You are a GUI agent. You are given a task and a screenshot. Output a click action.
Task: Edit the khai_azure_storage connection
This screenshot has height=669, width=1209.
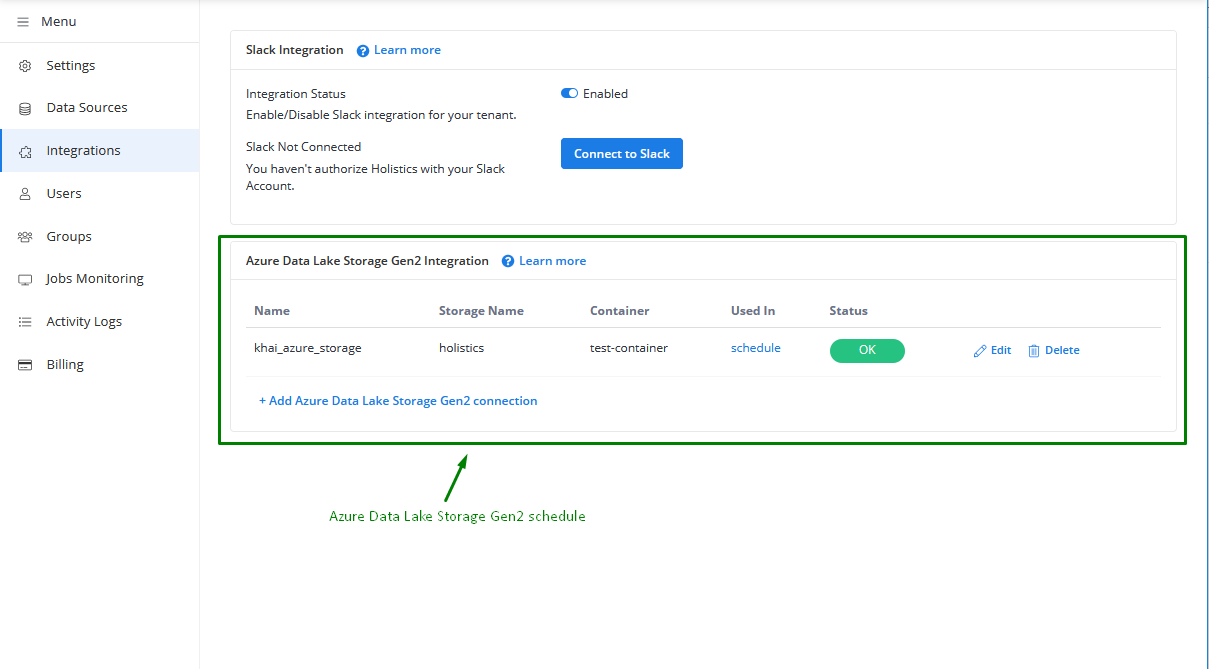(x=992, y=351)
